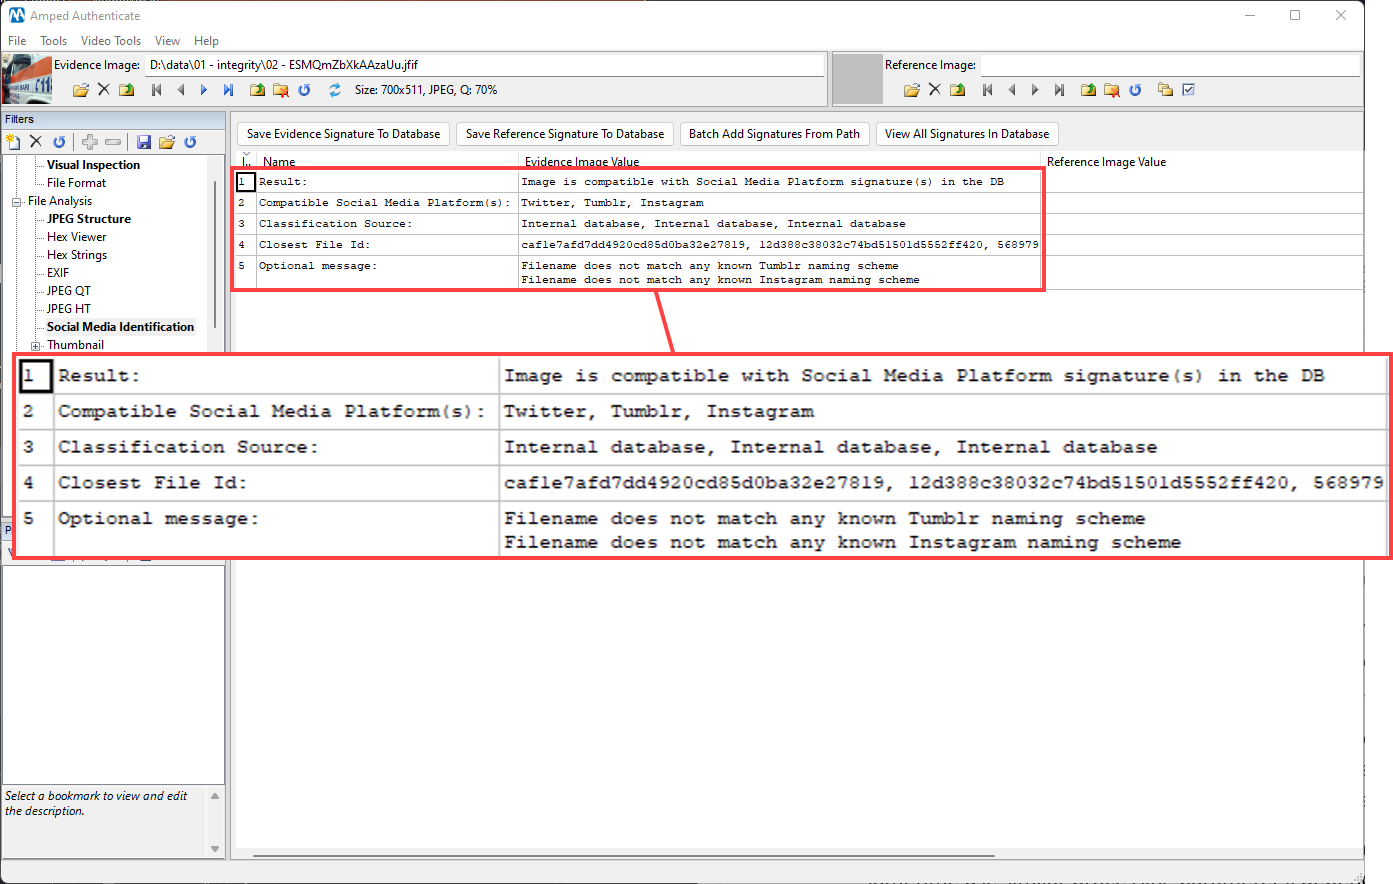Close the evidence image with the X icon
Screen dimensions: 1393x884
pos(103,89)
